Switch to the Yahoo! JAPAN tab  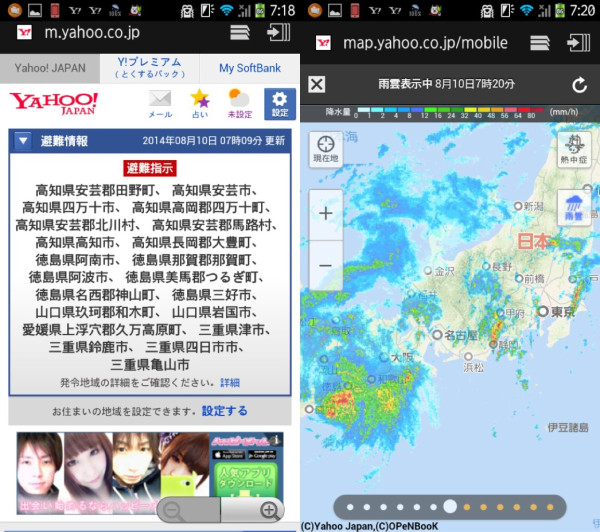(49, 68)
